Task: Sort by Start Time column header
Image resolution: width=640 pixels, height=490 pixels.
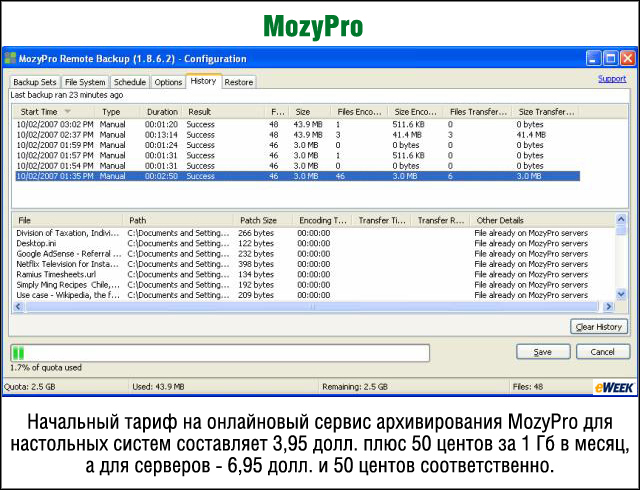Action: tap(54, 111)
